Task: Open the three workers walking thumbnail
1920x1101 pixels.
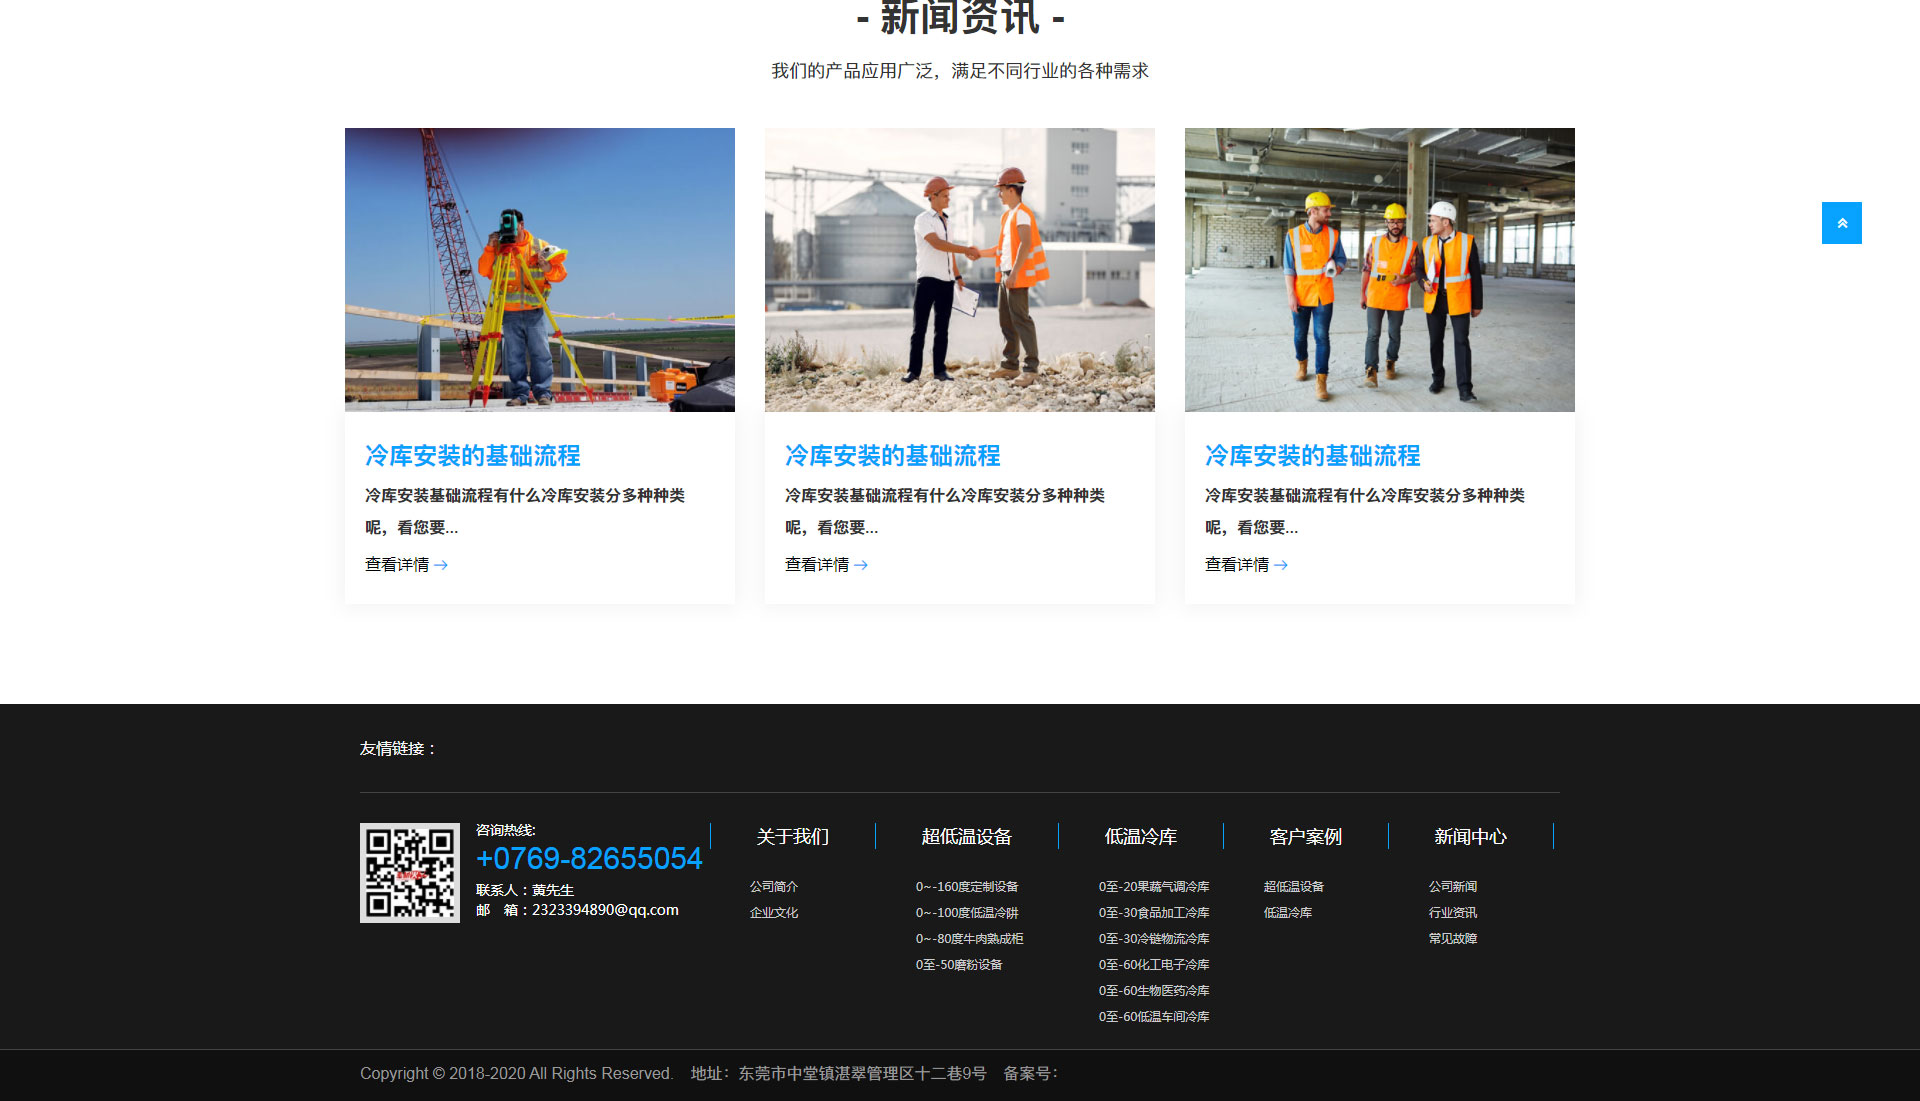Action: pos(1379,269)
